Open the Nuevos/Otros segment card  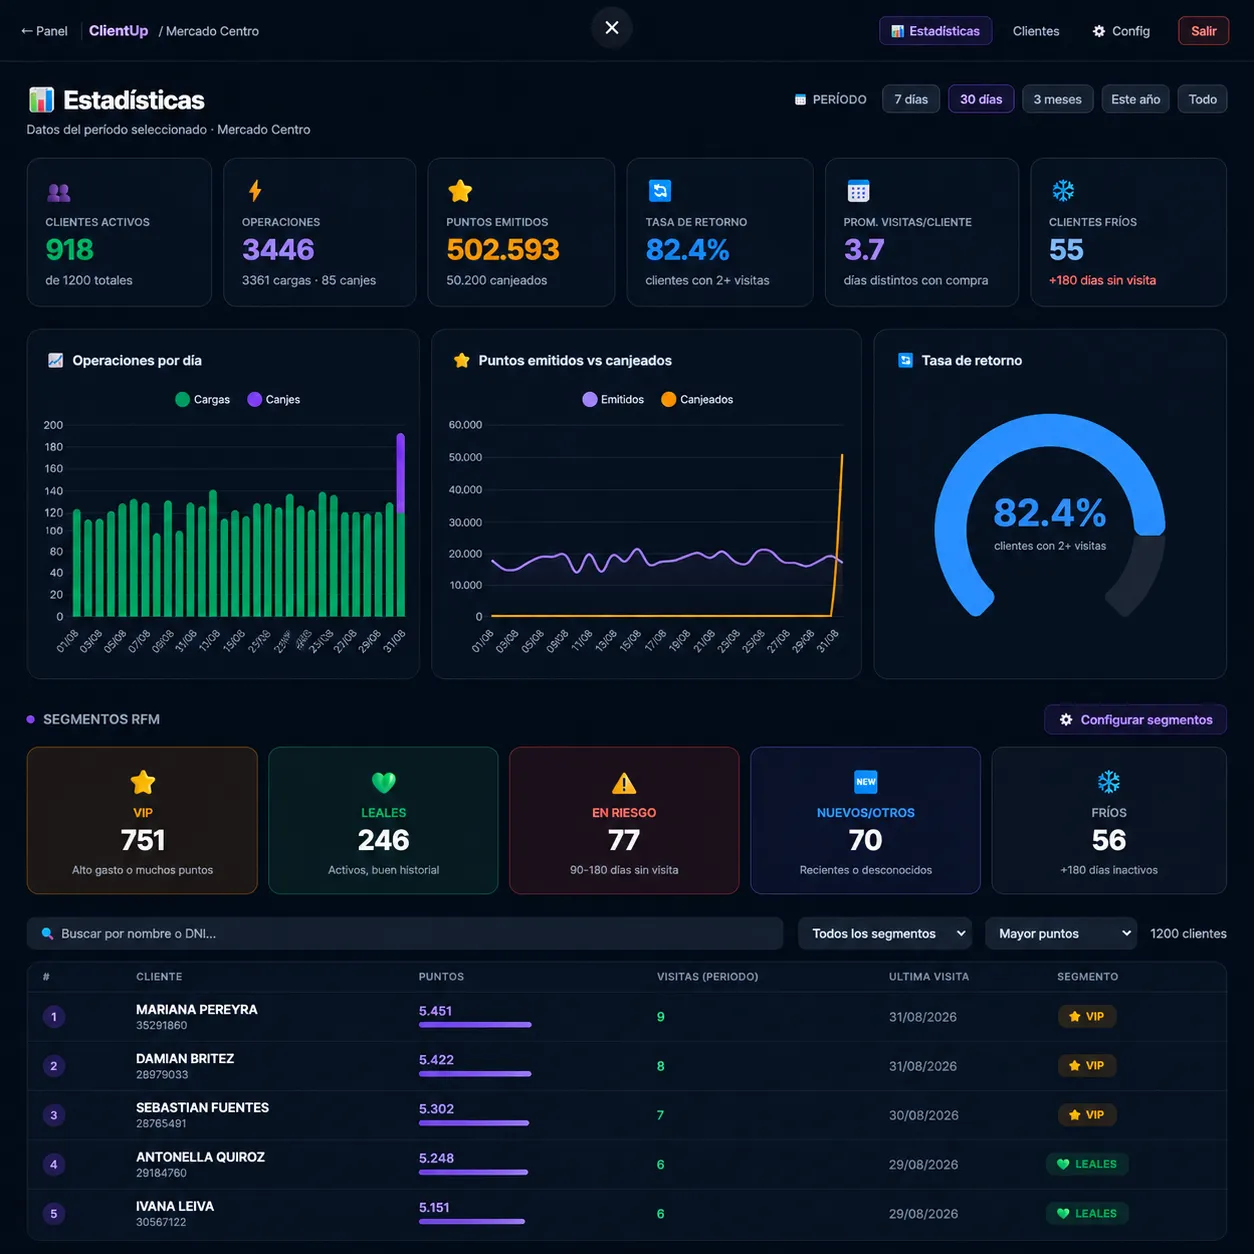pyautogui.click(x=865, y=820)
